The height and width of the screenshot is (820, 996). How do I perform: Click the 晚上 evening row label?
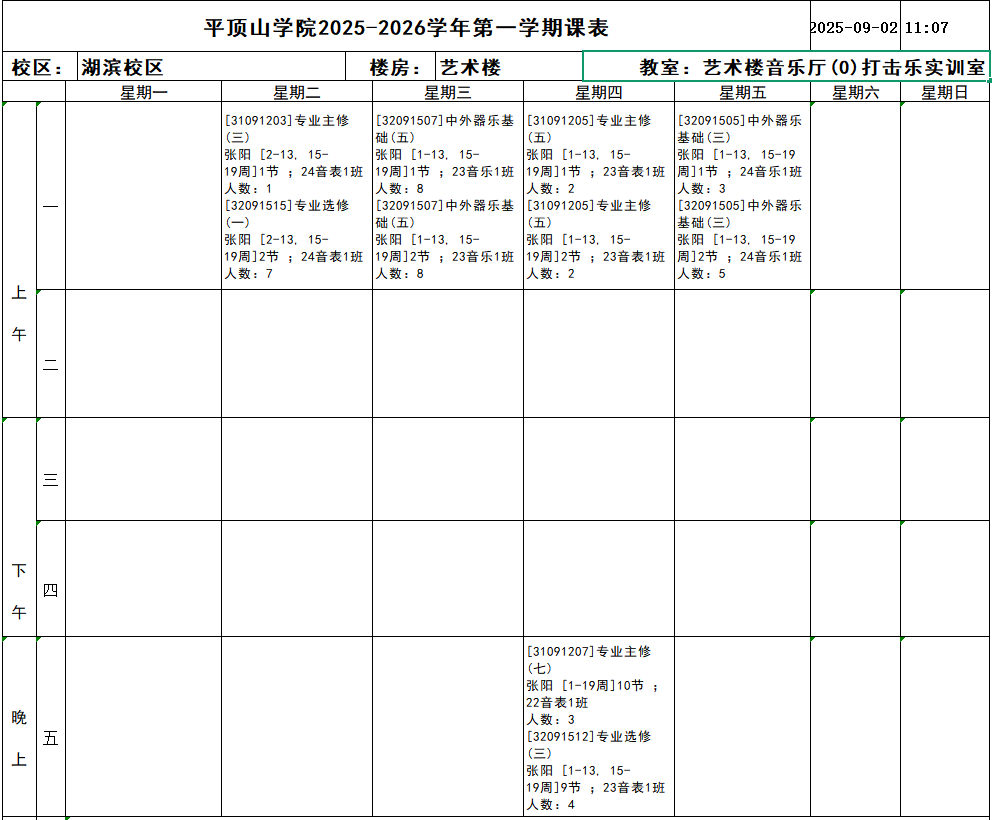[19, 738]
